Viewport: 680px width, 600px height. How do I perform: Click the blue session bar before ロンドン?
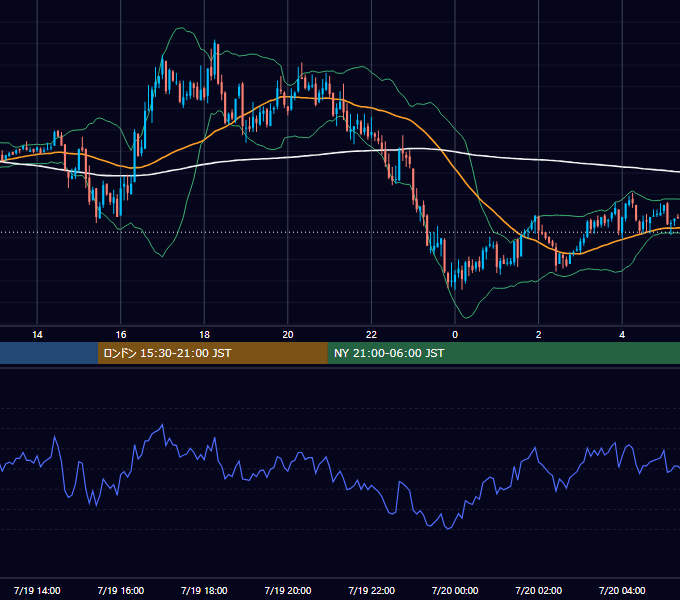pyautogui.click(x=49, y=353)
